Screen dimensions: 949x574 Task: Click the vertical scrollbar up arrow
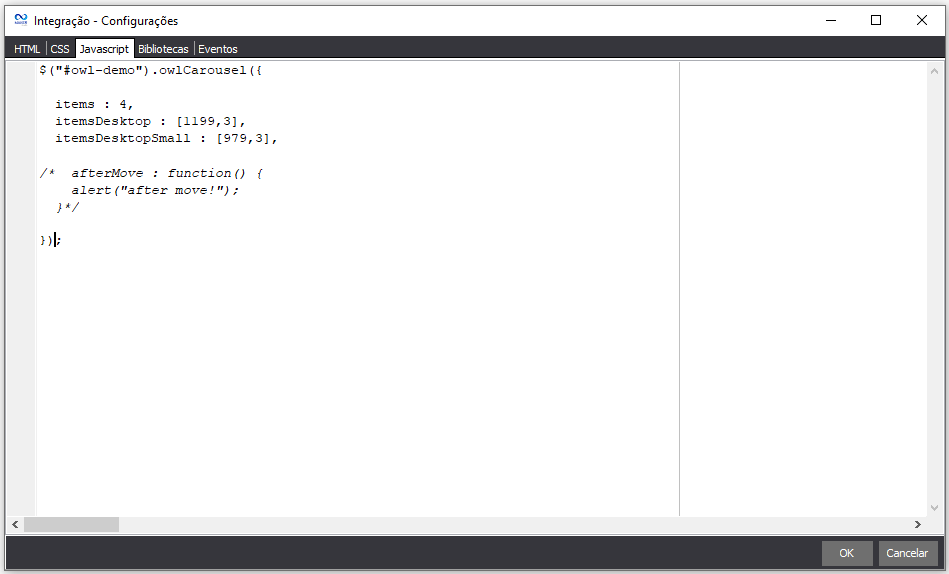point(934,71)
